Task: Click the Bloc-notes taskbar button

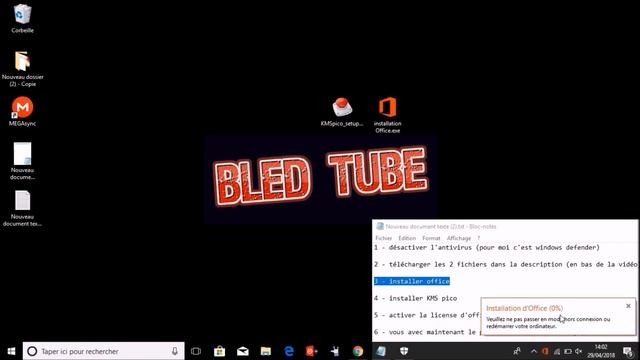Action: pos(381,351)
